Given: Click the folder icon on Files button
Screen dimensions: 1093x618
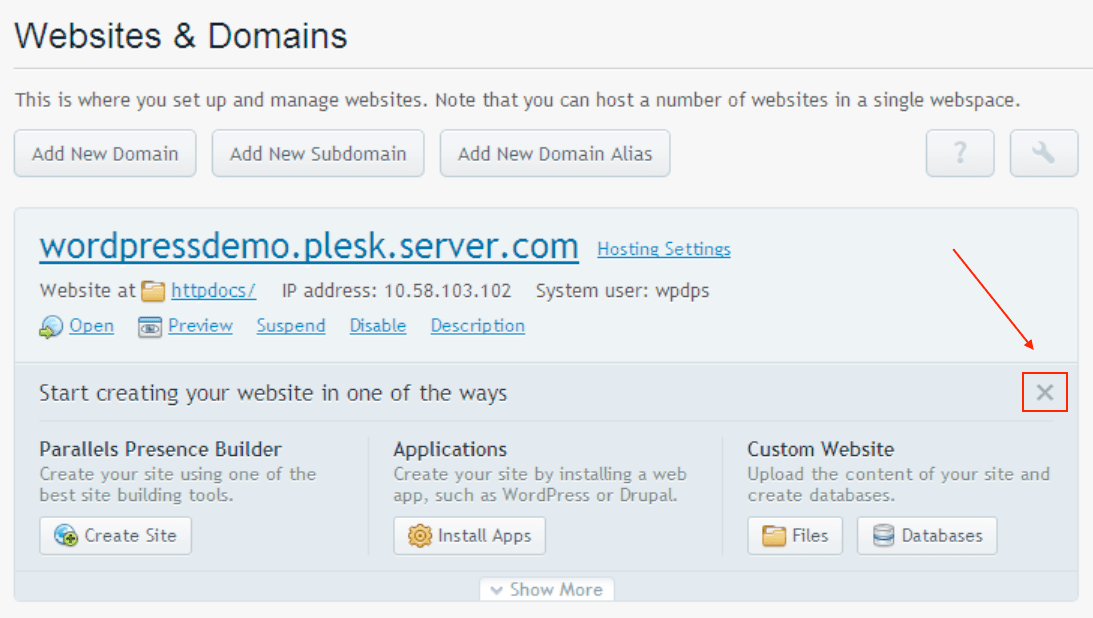Looking at the screenshot, I should coord(774,536).
